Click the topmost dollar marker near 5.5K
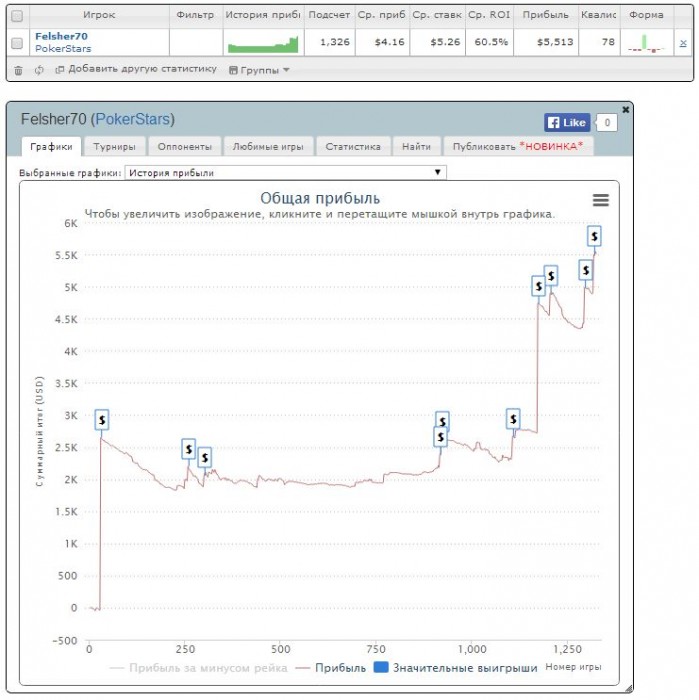699x700 pixels. (x=594, y=236)
